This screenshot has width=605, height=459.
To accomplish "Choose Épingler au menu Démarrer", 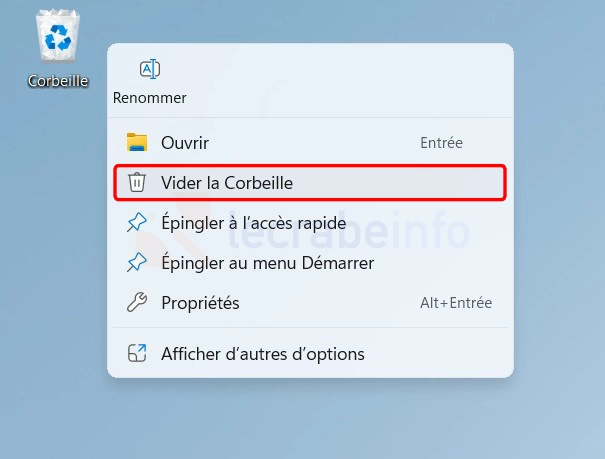I will tap(267, 263).
